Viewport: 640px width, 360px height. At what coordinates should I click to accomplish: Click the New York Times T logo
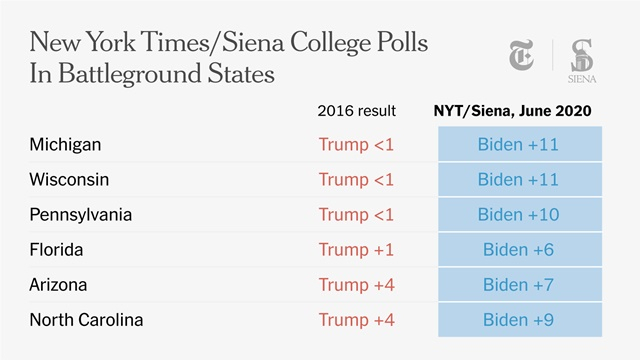pyautogui.click(x=521, y=55)
